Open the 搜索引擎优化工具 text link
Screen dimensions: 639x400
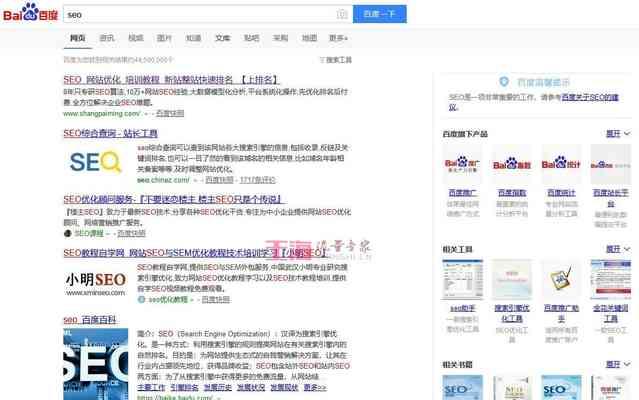click(x=512, y=313)
